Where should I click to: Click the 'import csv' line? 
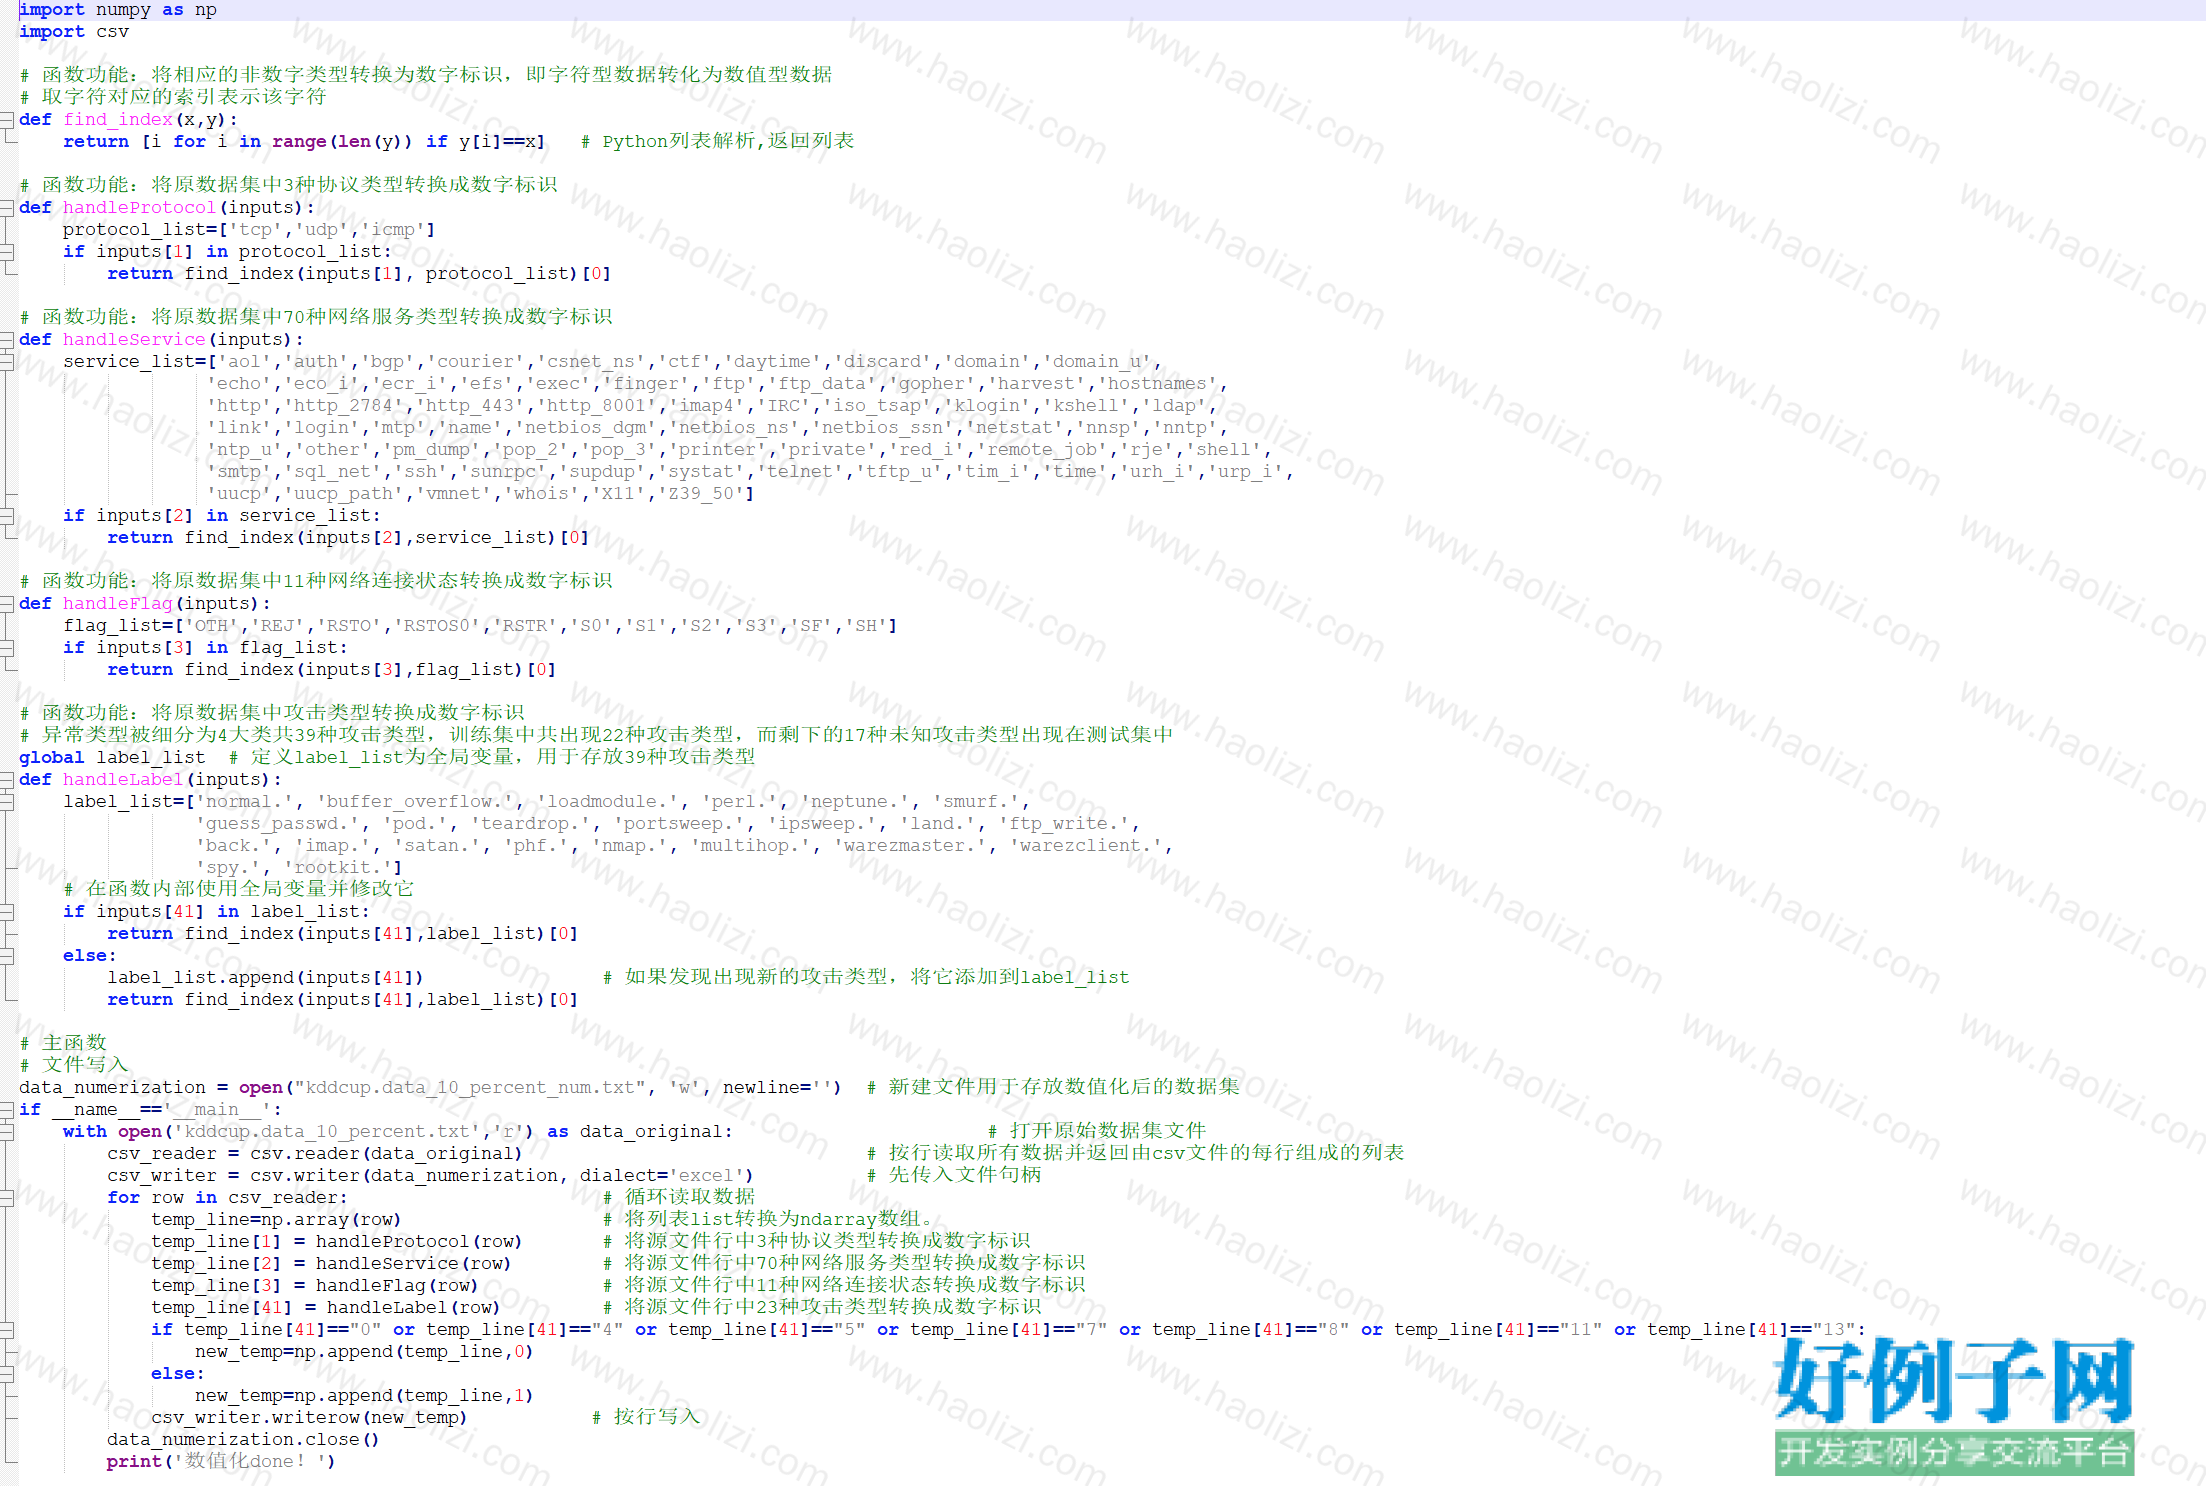[x=74, y=32]
